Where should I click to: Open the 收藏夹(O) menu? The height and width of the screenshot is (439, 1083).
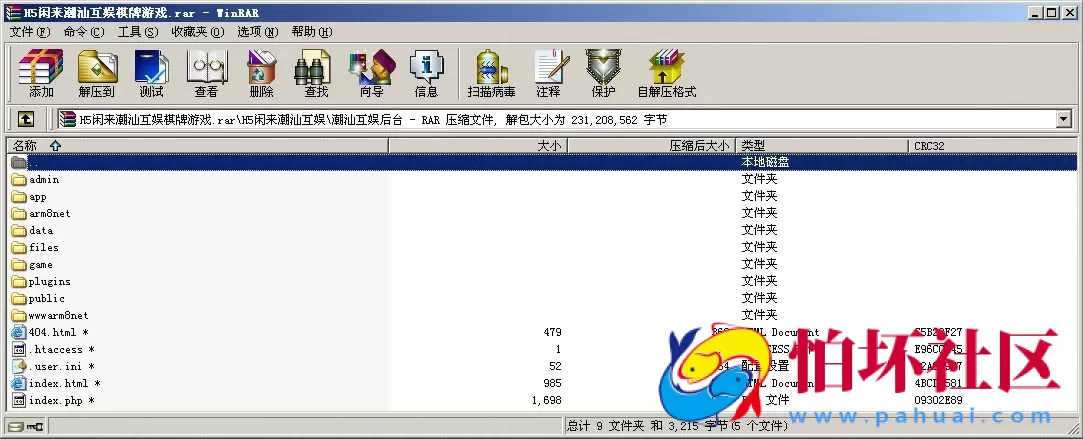click(x=198, y=32)
